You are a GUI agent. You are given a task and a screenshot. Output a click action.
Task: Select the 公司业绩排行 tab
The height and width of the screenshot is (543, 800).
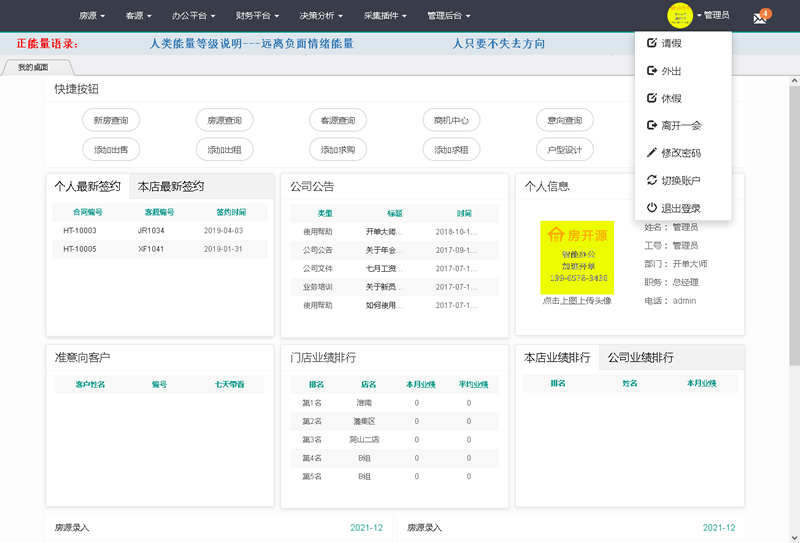[x=640, y=357]
